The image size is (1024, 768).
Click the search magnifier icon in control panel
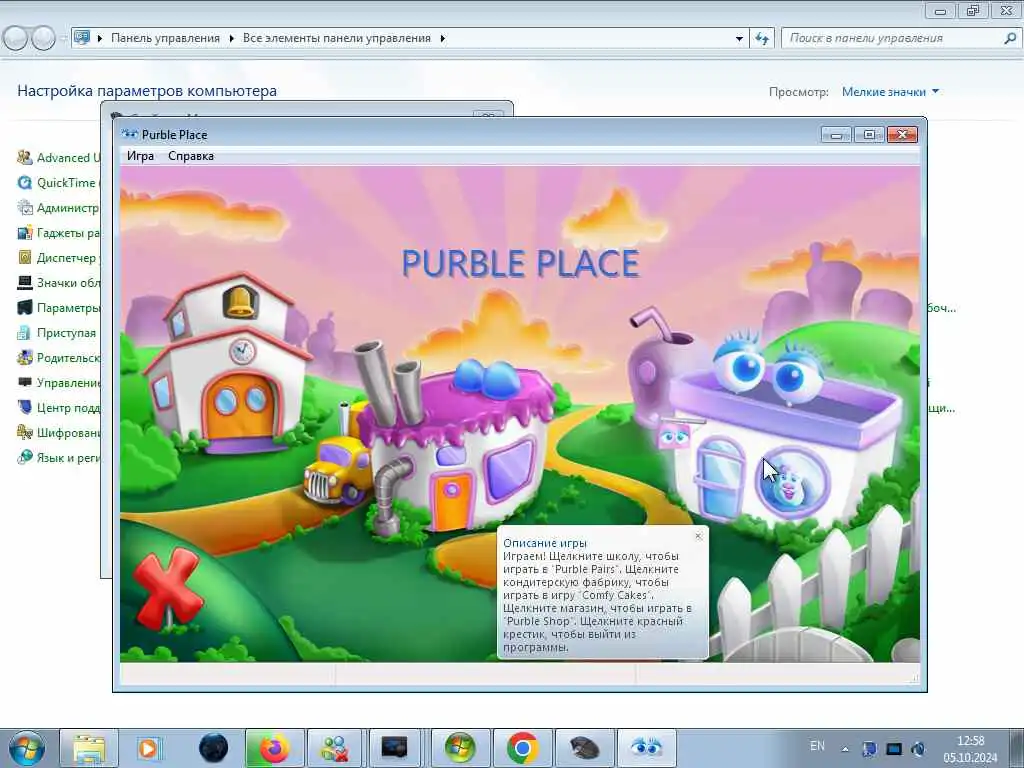(1010, 38)
